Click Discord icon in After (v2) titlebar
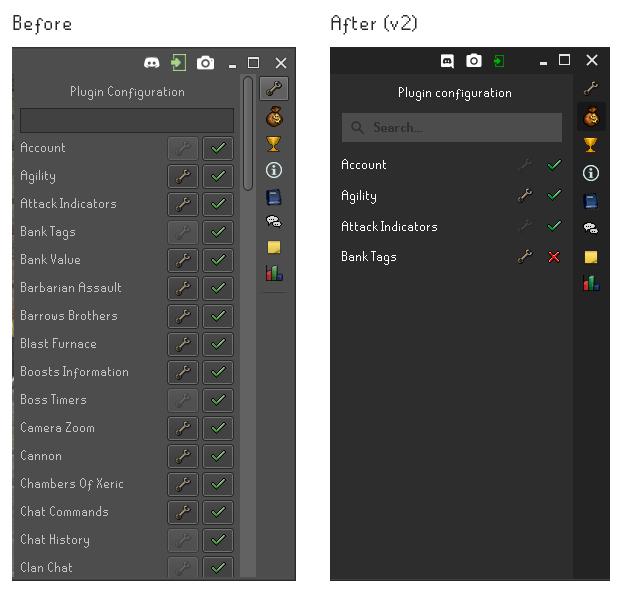The height and width of the screenshot is (599, 622). (x=447, y=61)
